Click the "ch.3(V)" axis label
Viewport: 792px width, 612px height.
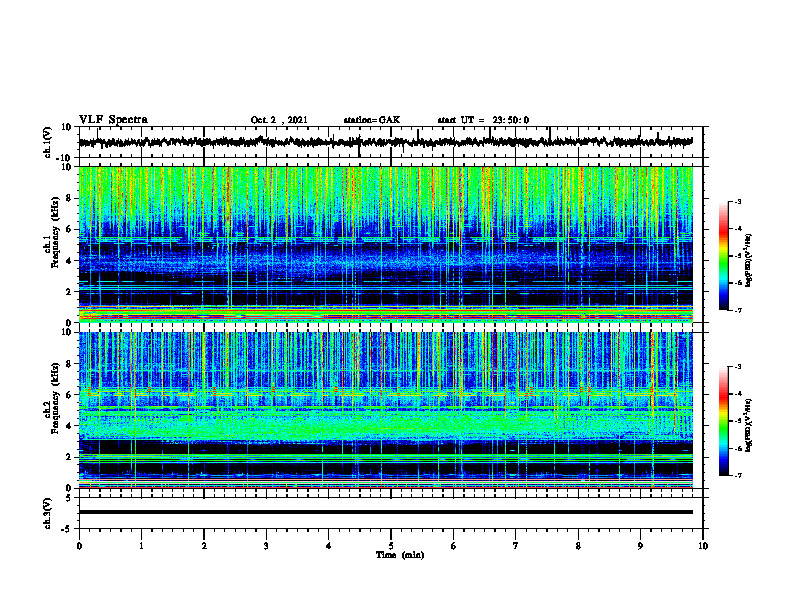pyautogui.click(x=48, y=513)
